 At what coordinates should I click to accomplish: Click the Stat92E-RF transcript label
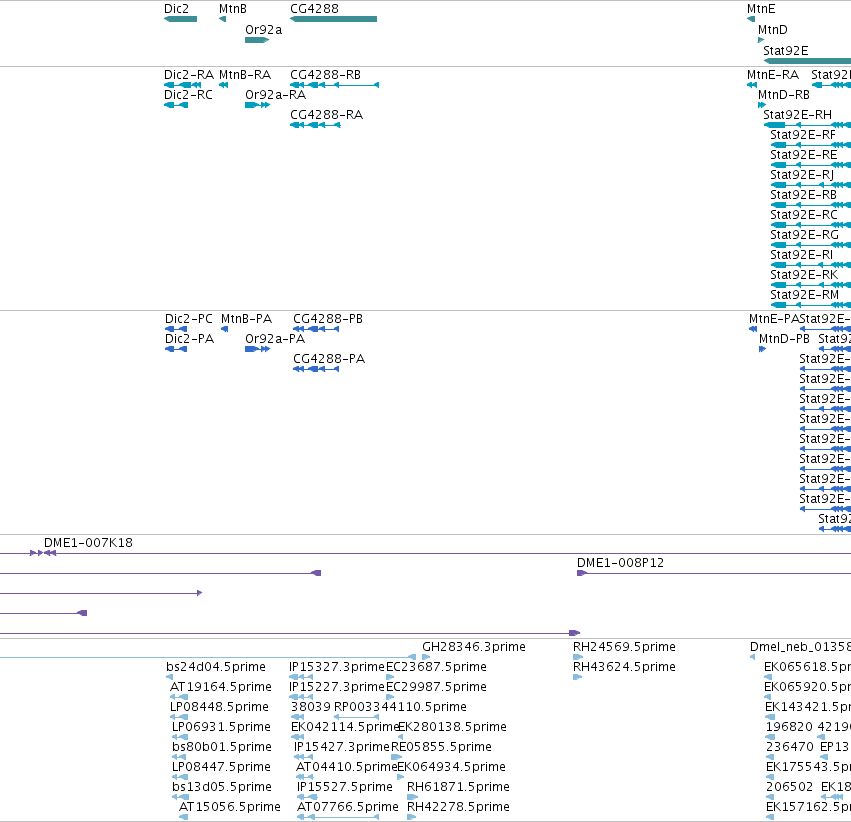(x=803, y=135)
